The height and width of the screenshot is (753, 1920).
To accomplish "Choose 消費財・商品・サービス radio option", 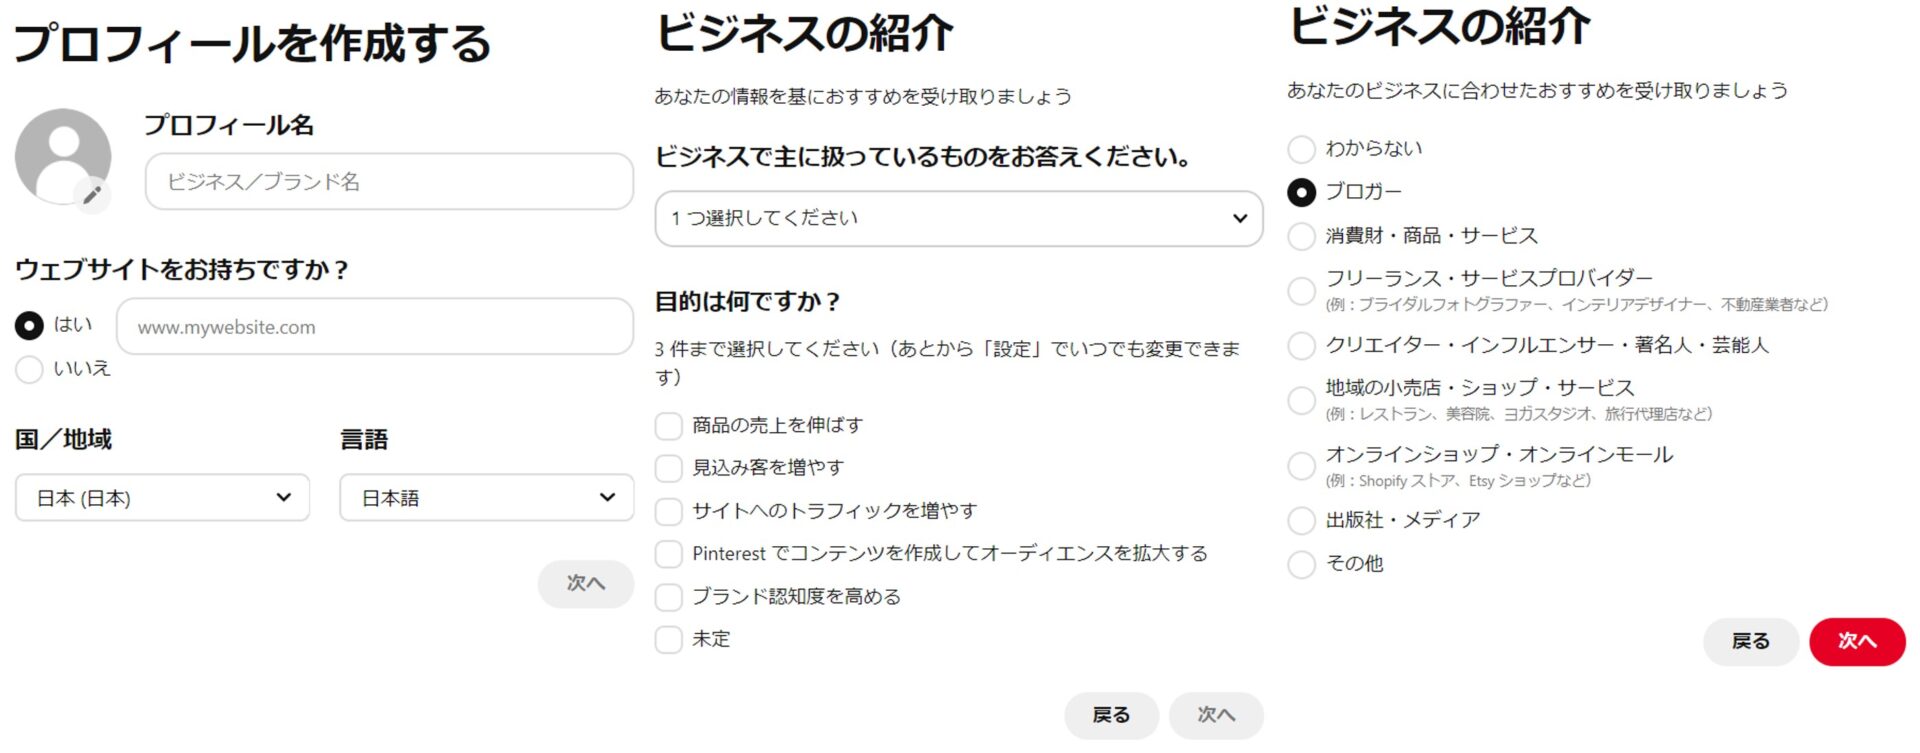I will (x=1301, y=236).
